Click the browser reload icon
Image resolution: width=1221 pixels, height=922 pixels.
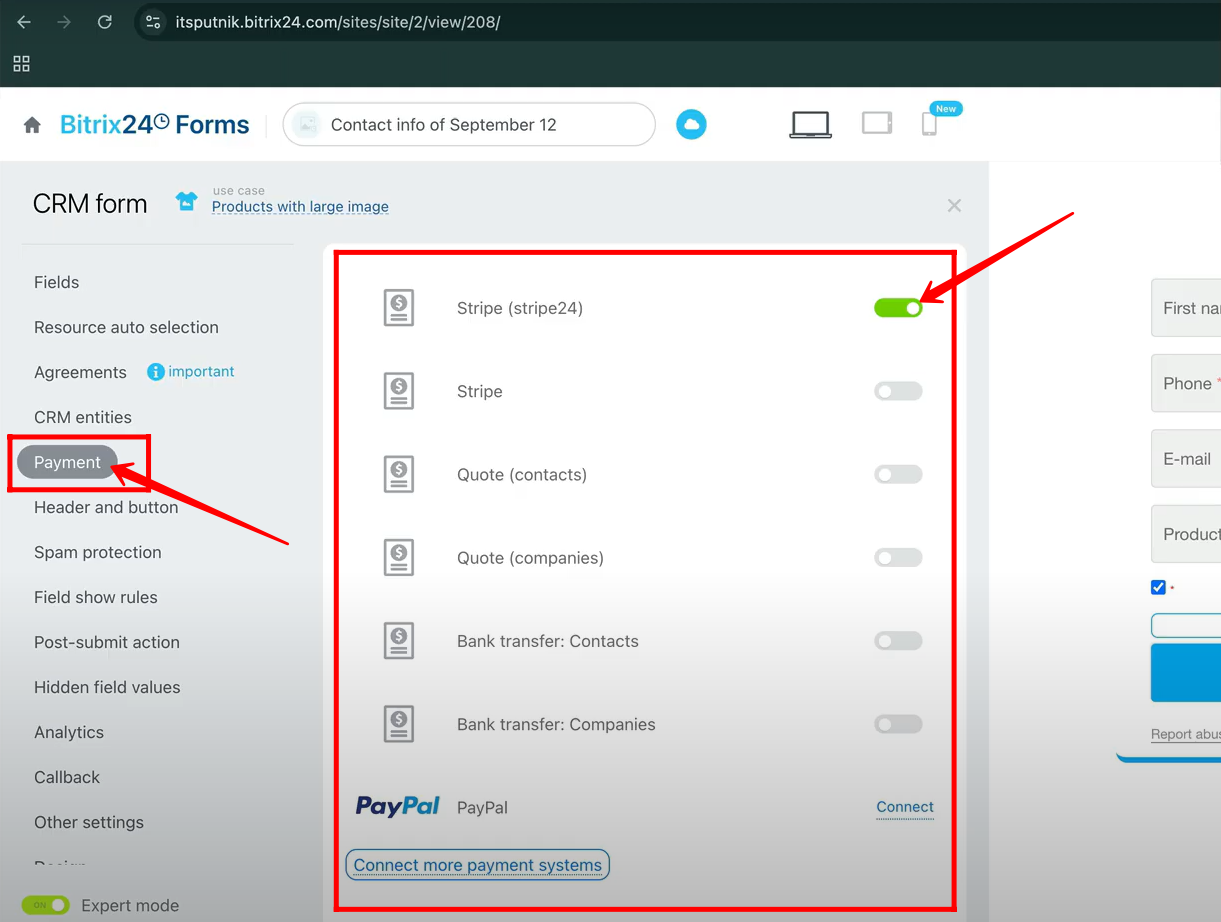click(x=105, y=22)
